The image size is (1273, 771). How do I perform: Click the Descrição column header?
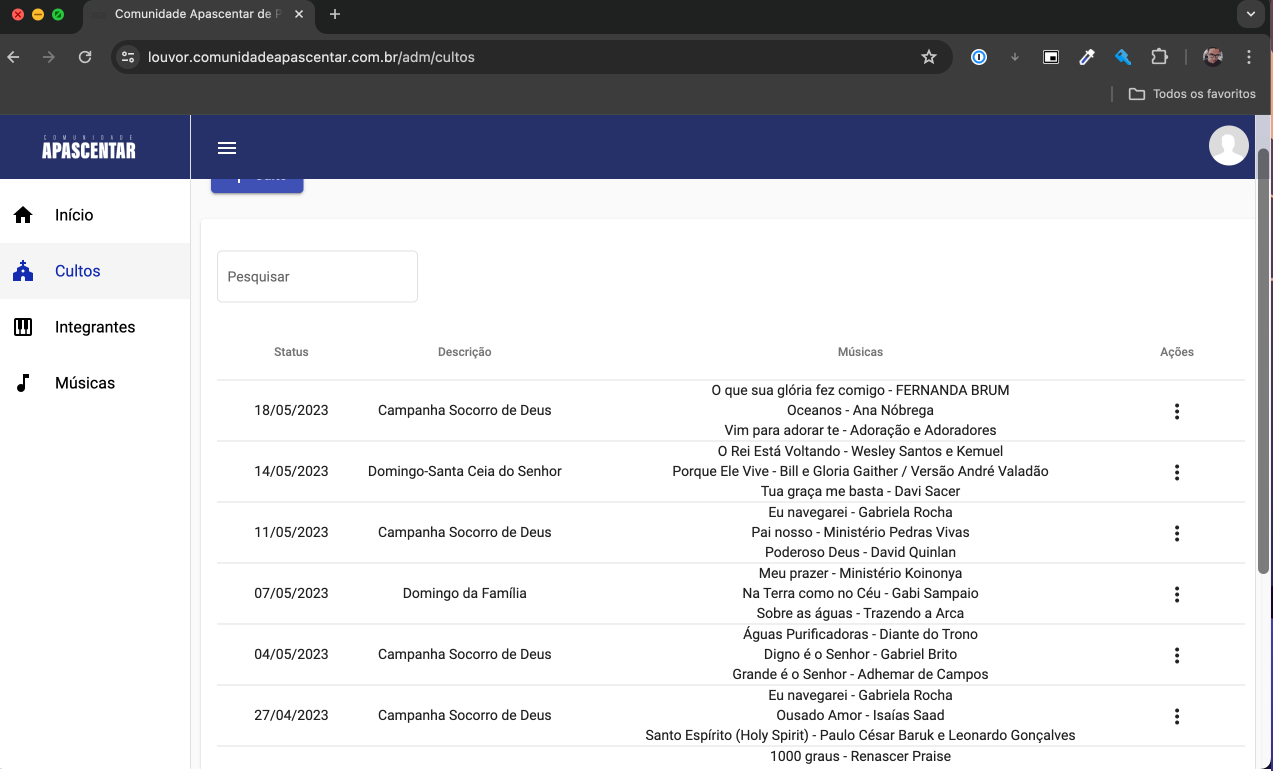coord(464,352)
